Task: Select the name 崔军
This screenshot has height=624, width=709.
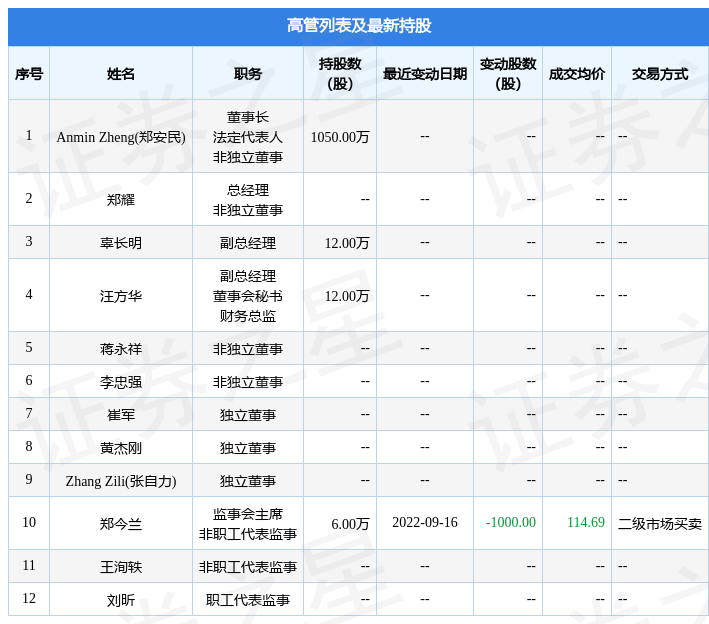Action: point(121,415)
